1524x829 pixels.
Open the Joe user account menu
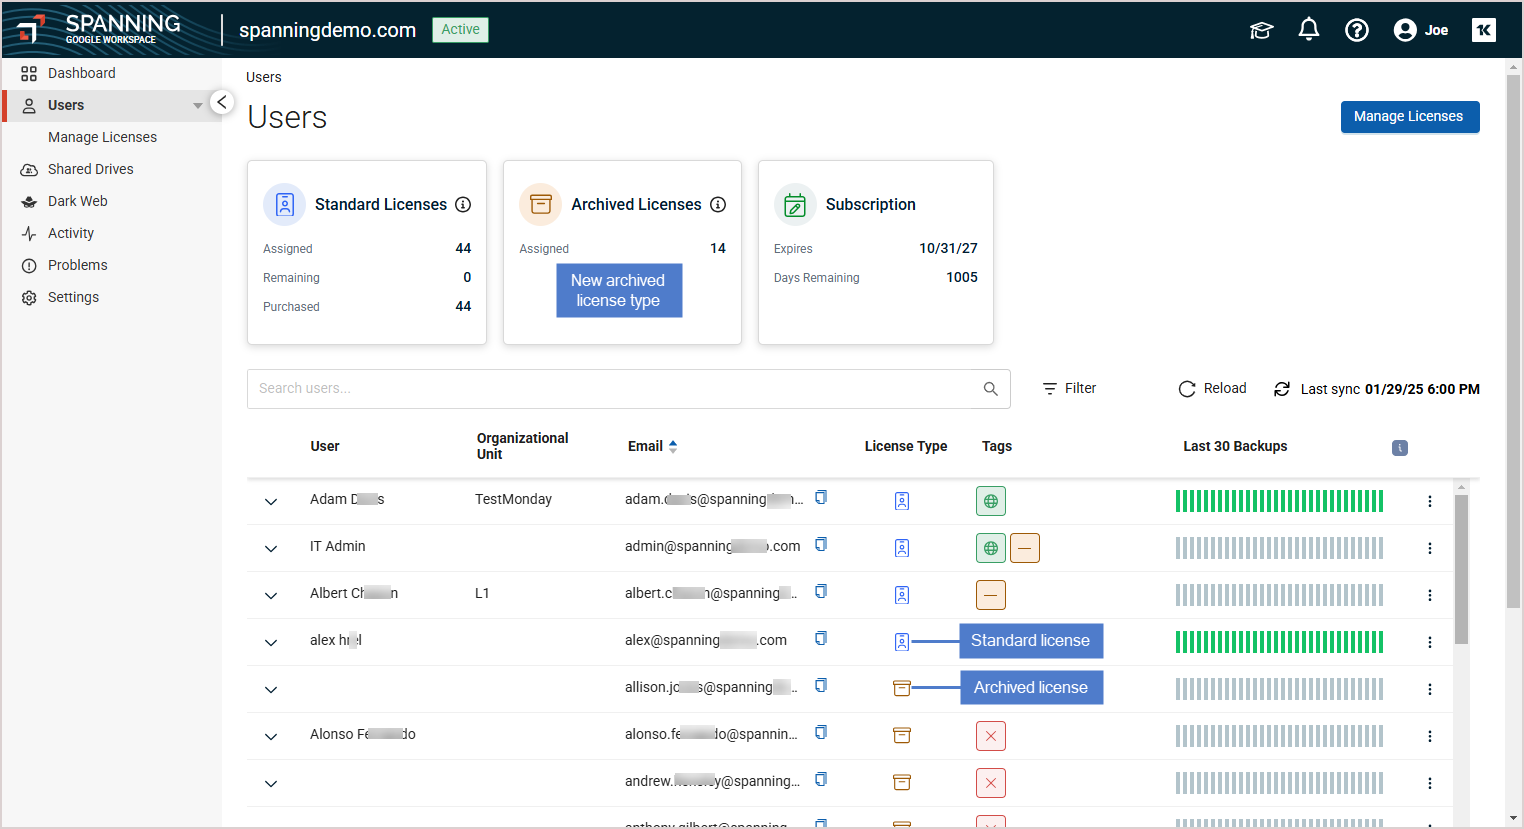[1421, 30]
